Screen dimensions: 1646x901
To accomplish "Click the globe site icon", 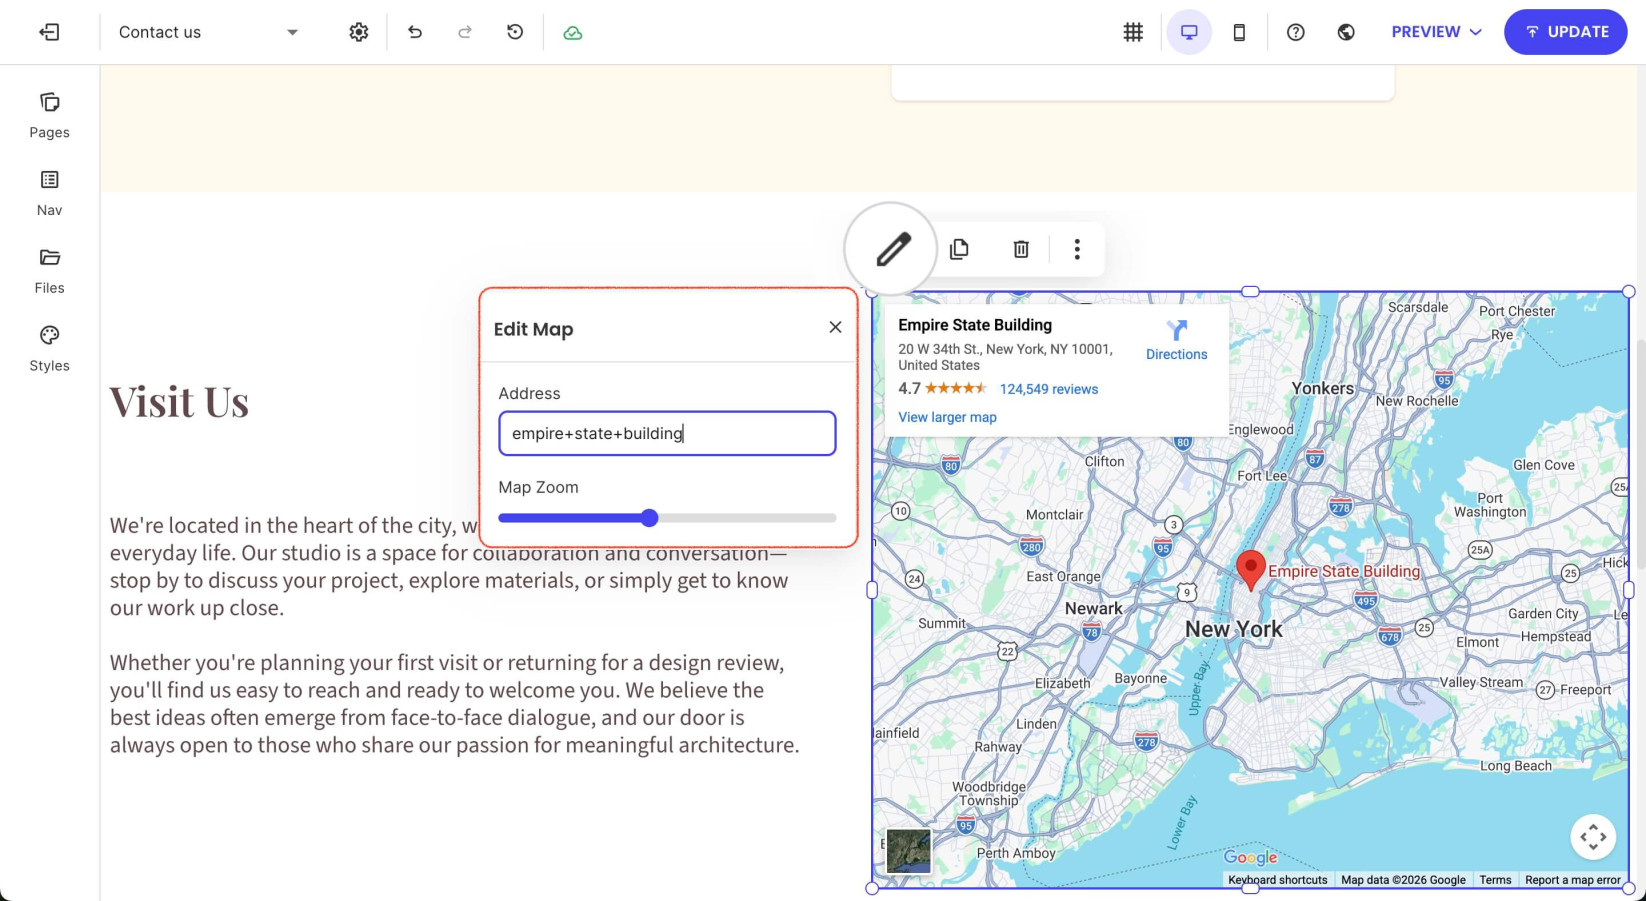I will pos(1346,32).
